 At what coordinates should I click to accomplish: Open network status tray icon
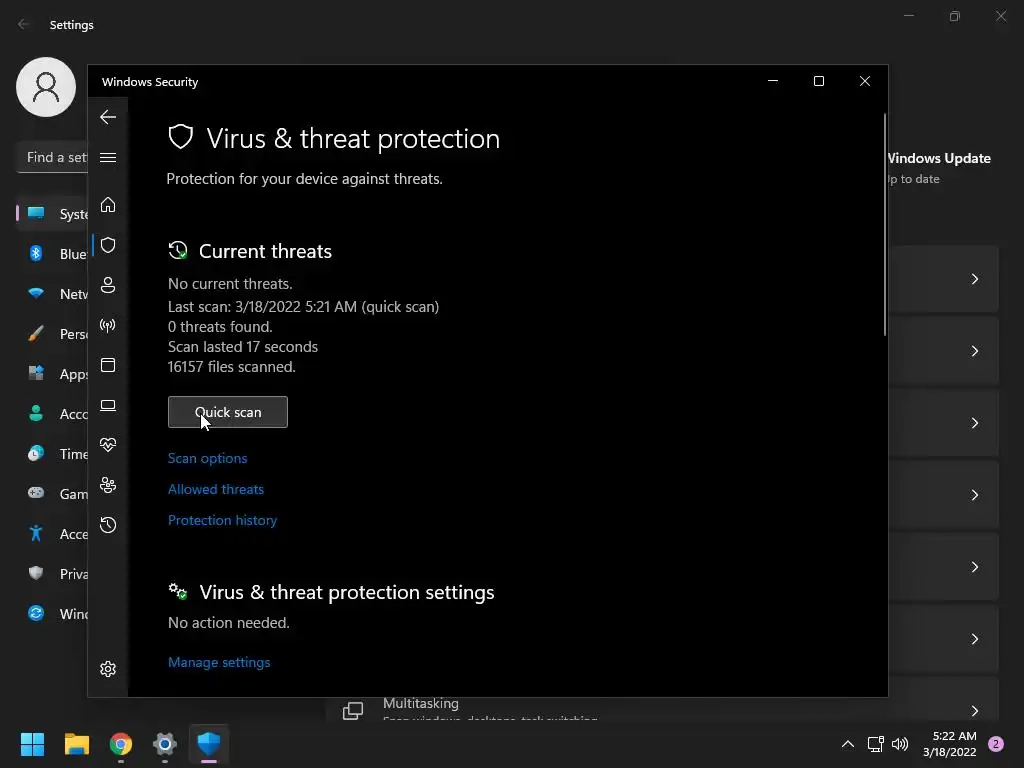coord(876,744)
